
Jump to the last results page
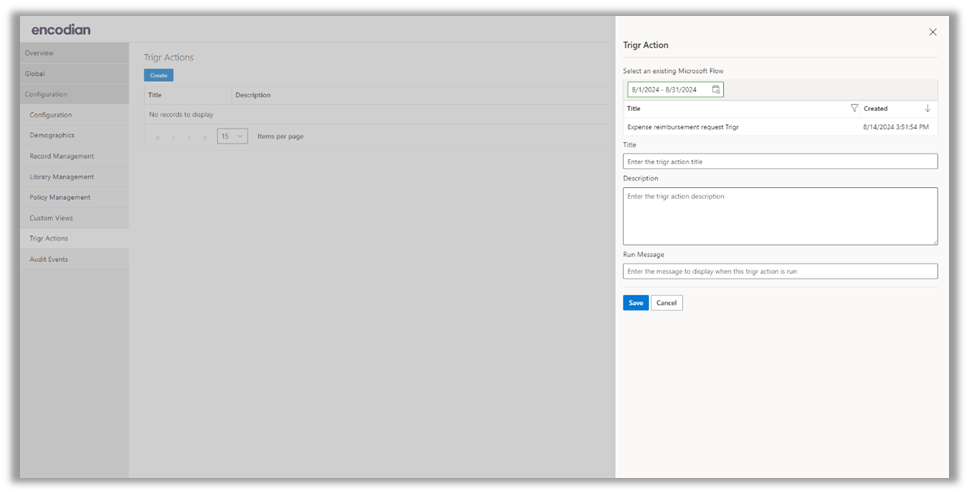click(x=205, y=137)
